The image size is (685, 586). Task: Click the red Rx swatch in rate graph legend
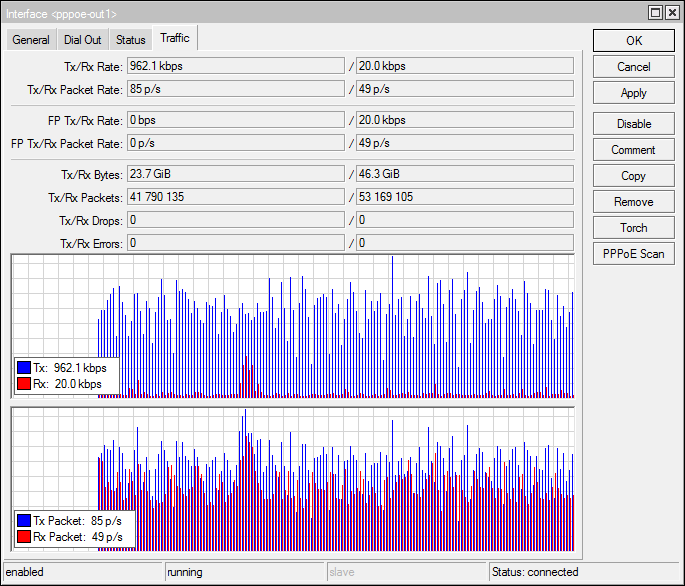coord(24,384)
